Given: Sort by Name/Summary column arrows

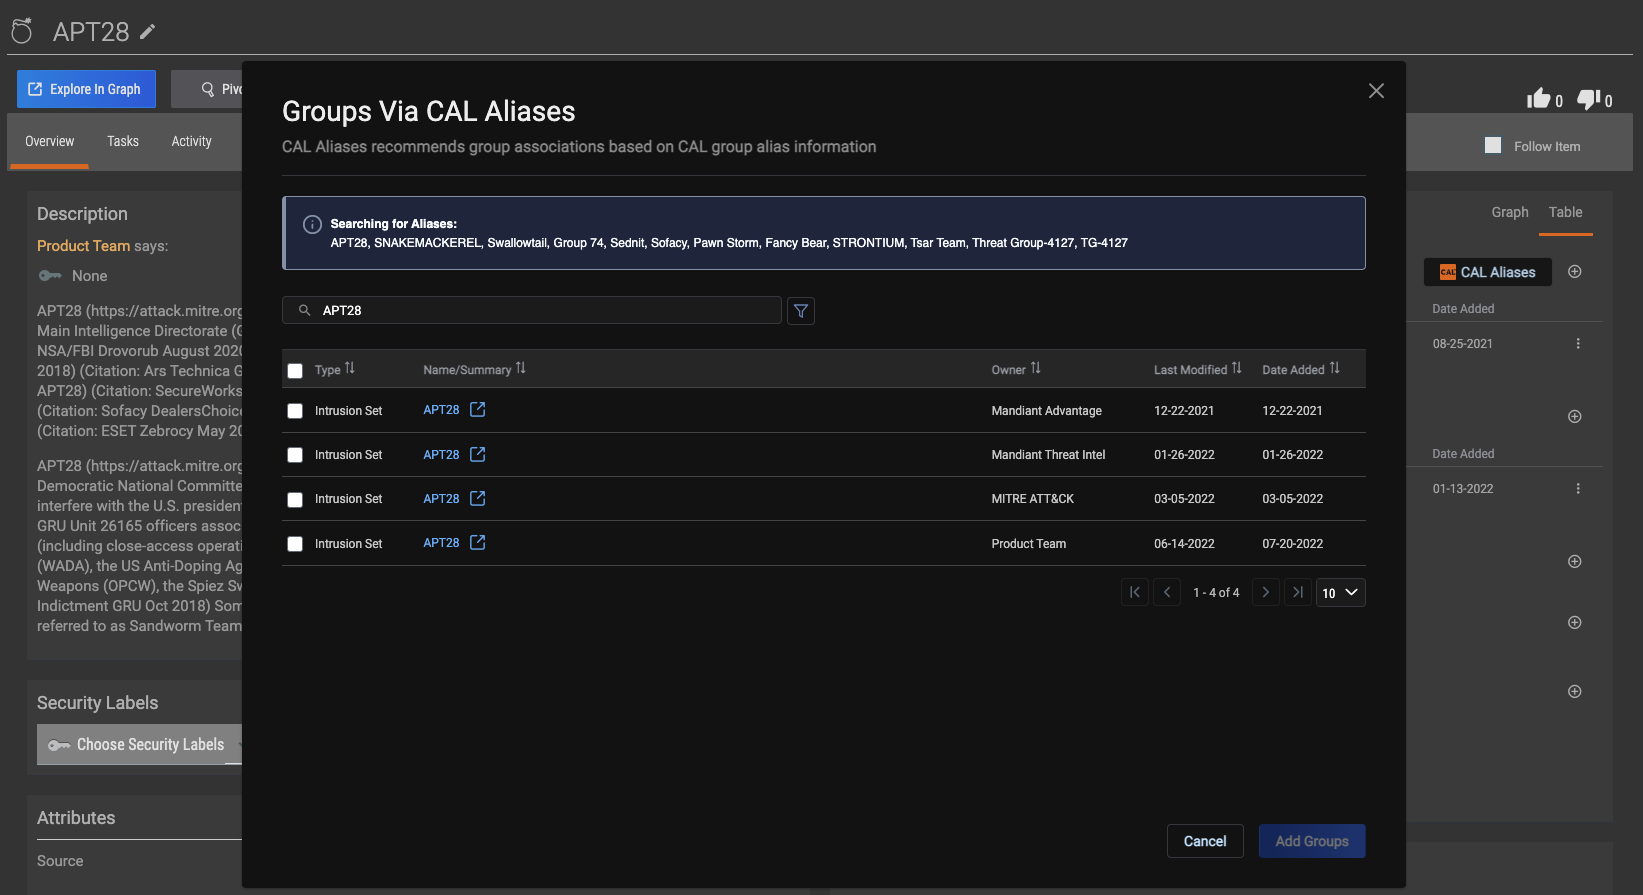Looking at the screenshot, I should [521, 369].
